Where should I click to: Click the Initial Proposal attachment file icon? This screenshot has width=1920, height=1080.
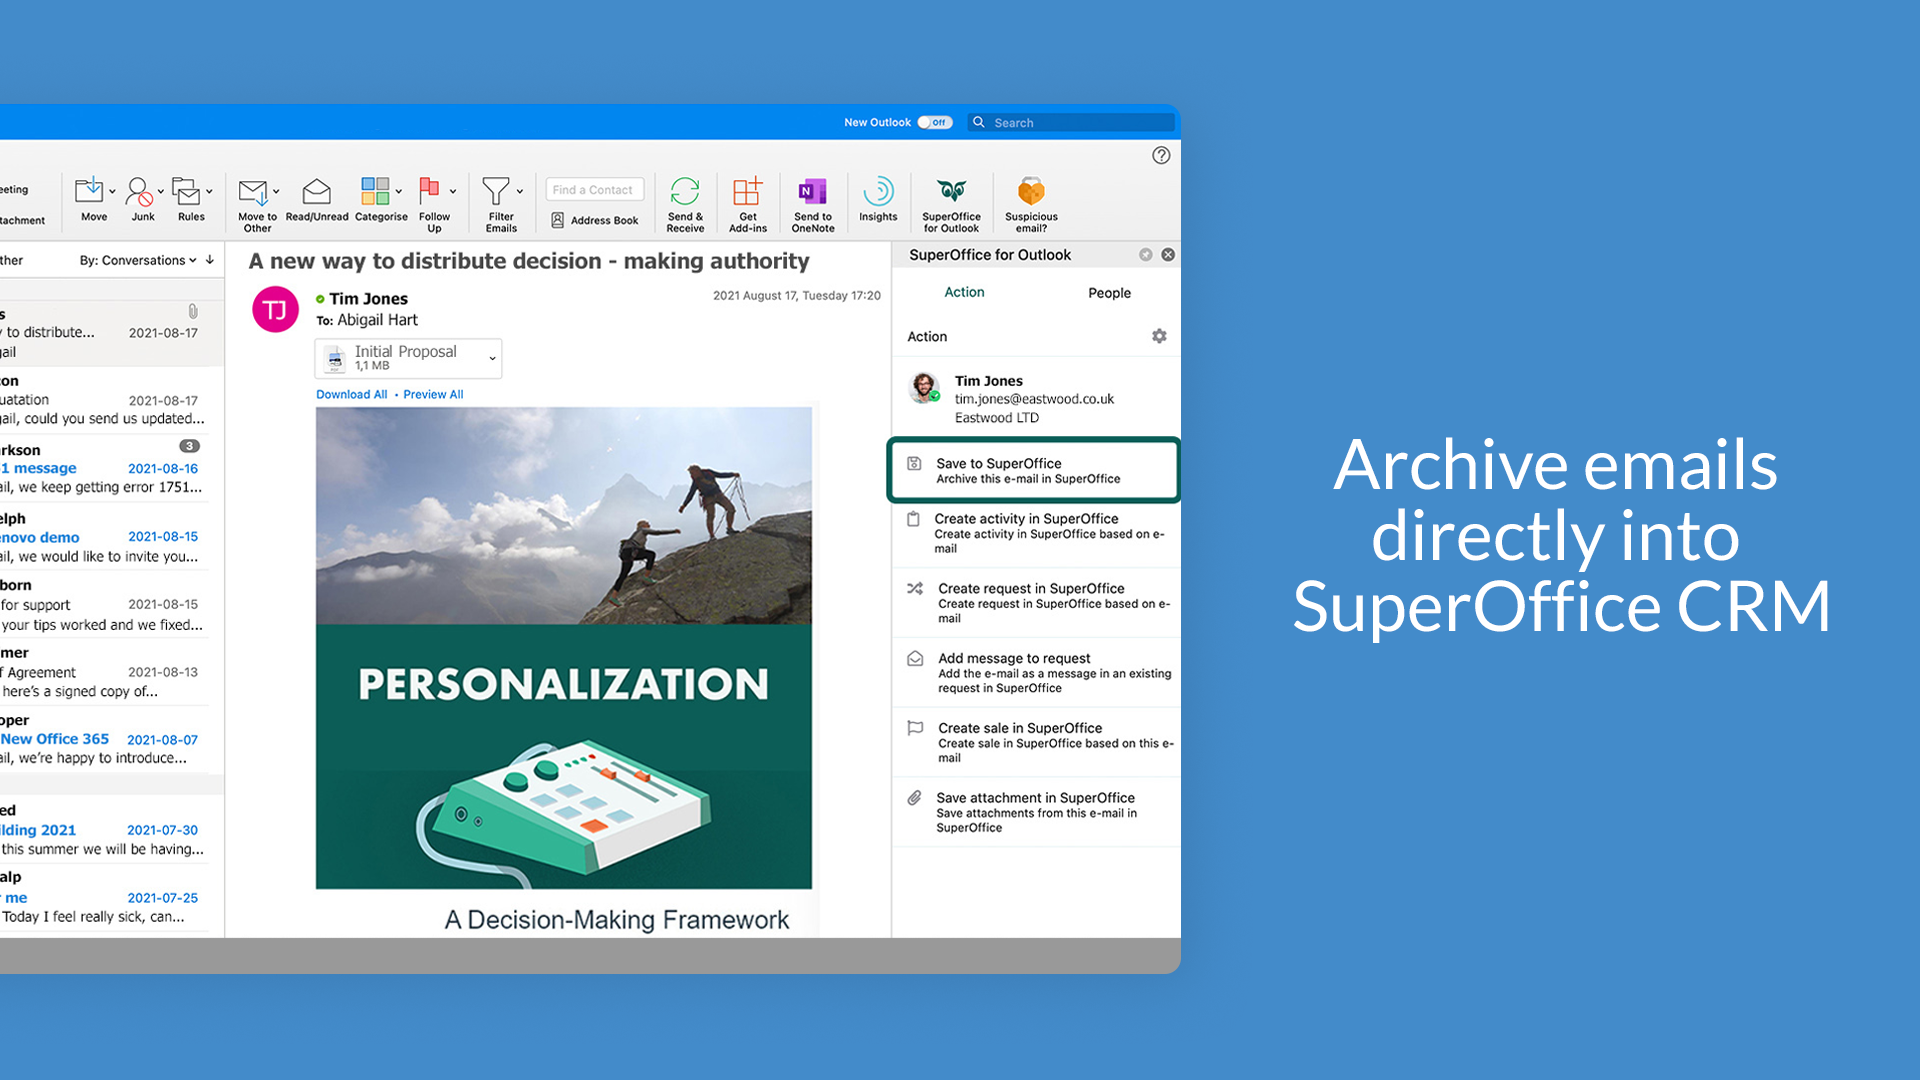click(x=336, y=359)
